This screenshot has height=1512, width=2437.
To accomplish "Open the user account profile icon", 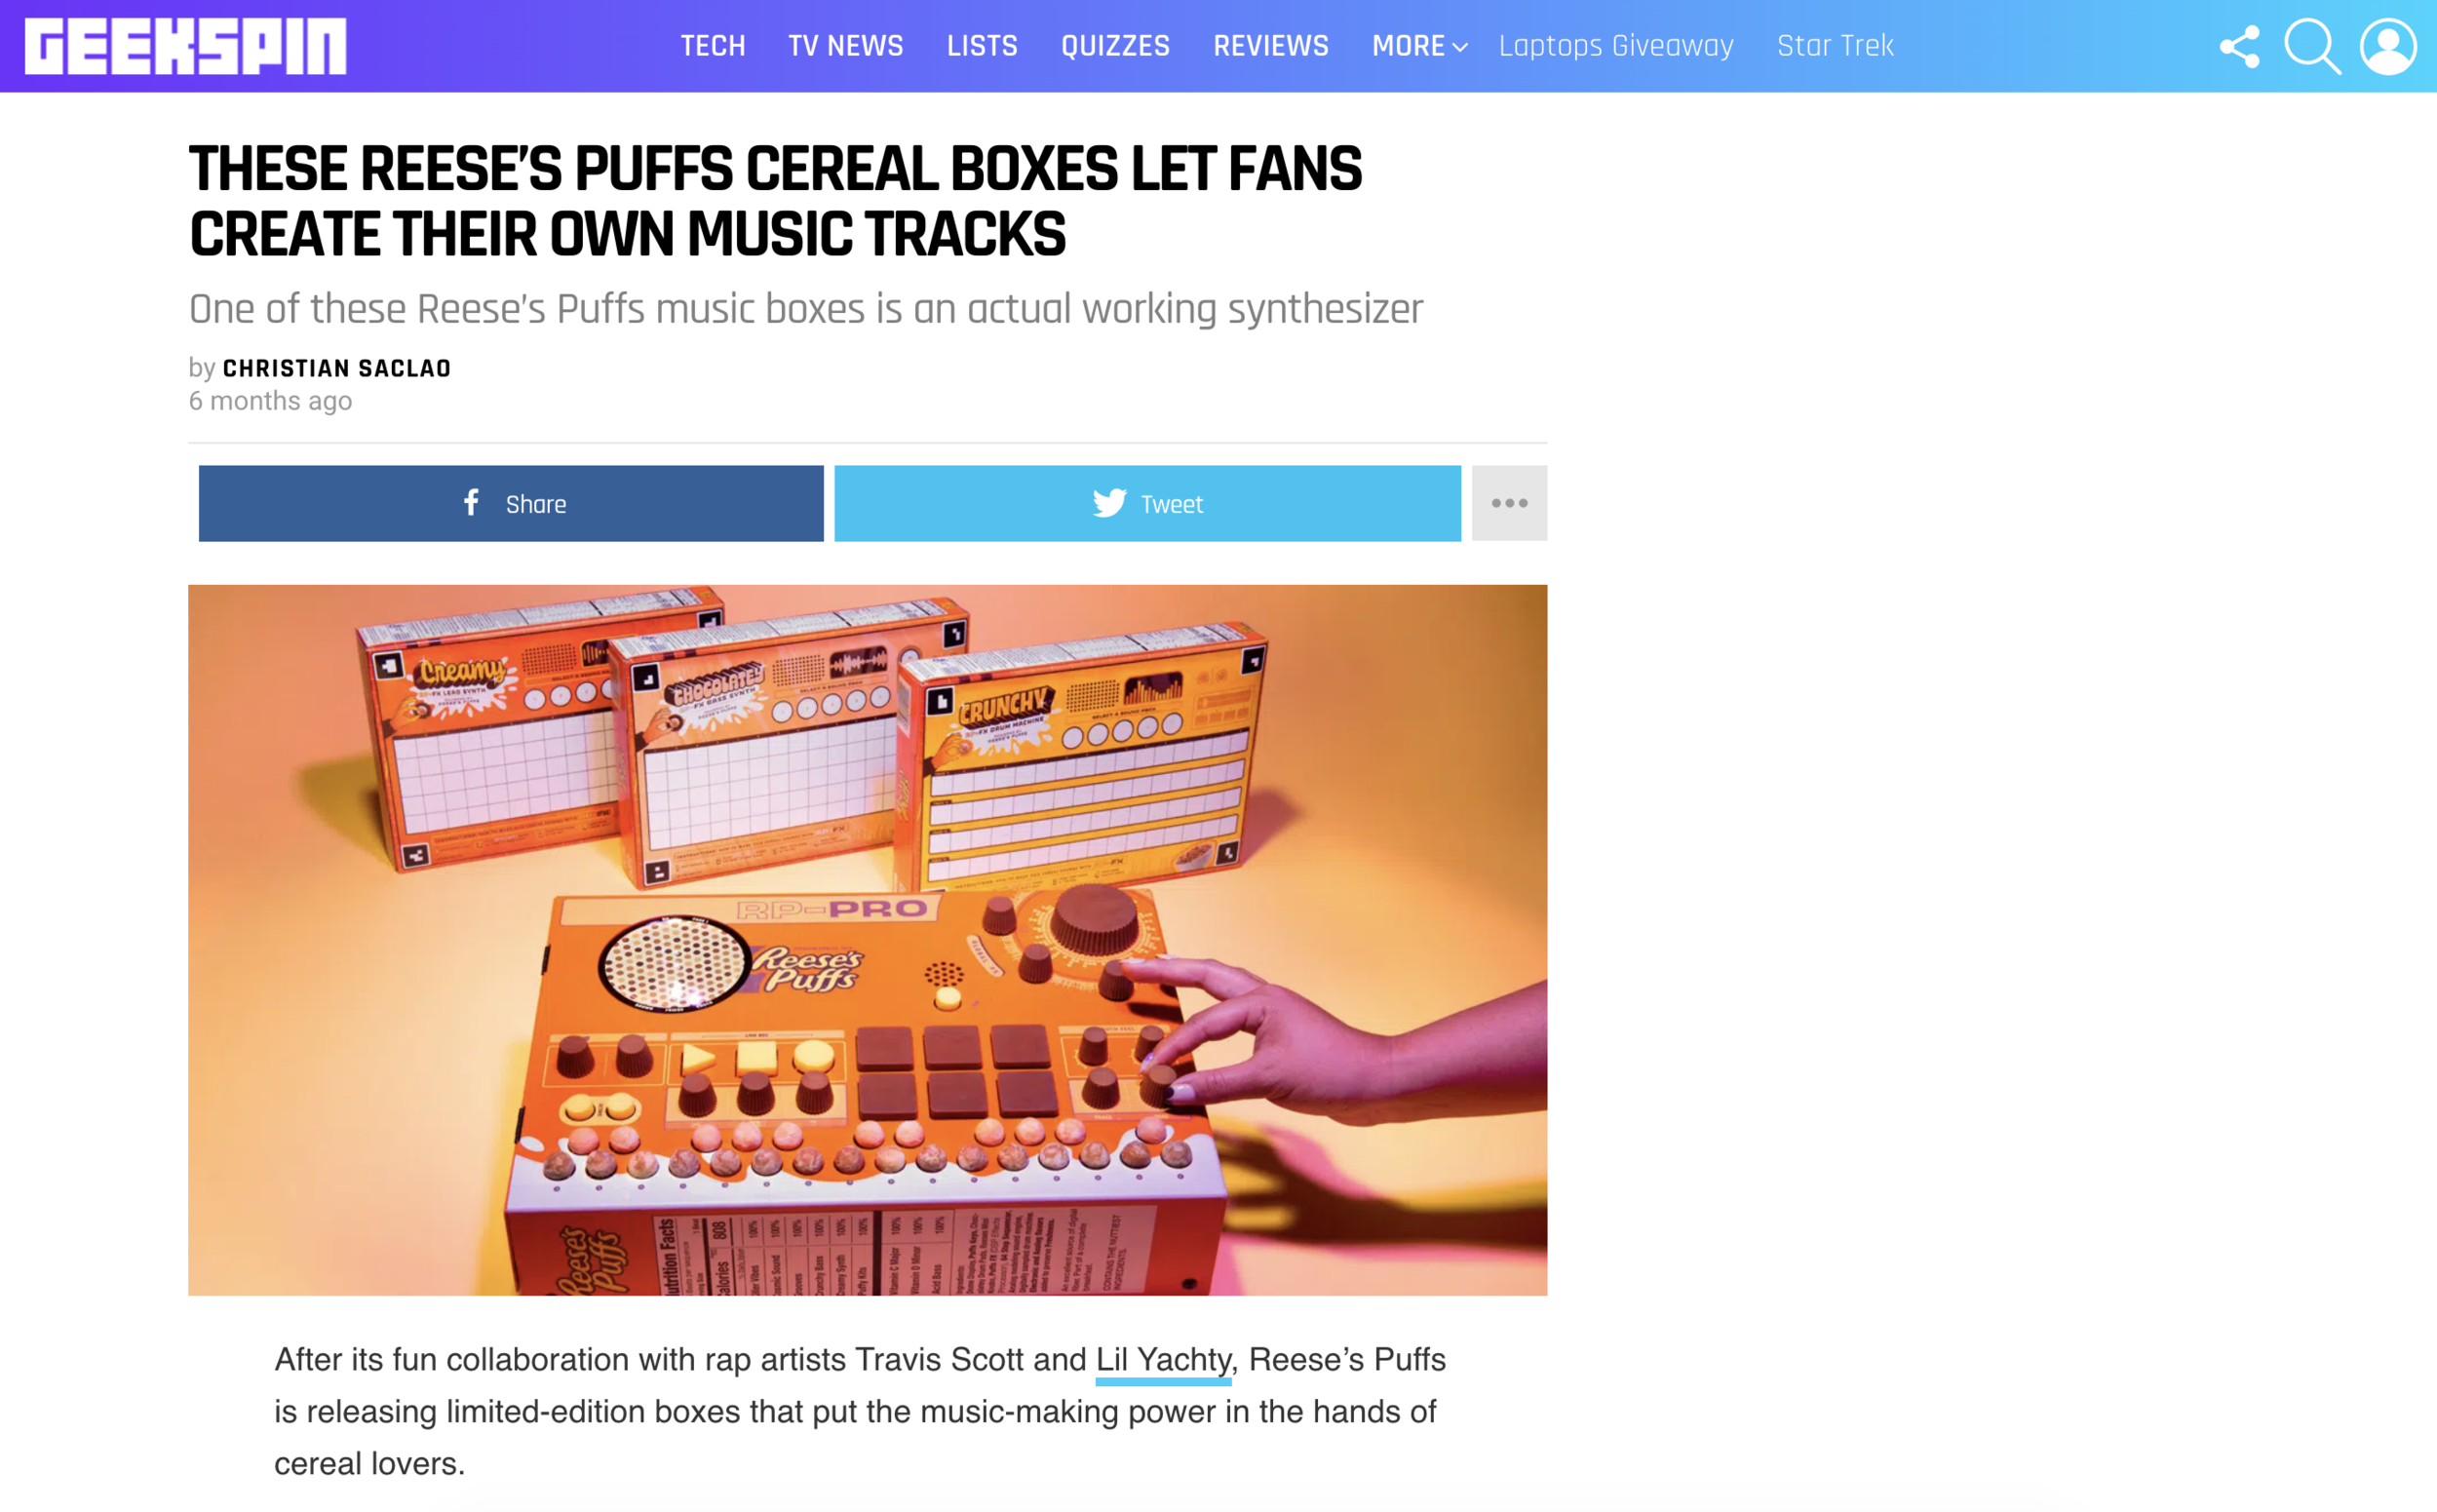I will (2388, 46).
